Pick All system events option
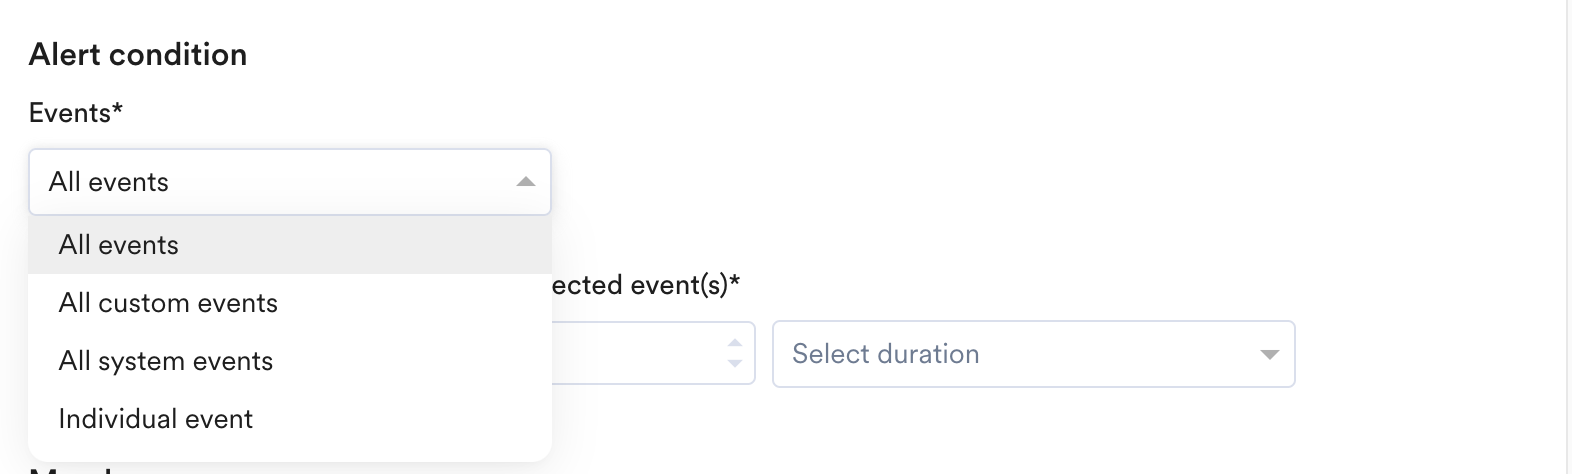Viewport: 1572px width, 474px height. tap(166, 361)
